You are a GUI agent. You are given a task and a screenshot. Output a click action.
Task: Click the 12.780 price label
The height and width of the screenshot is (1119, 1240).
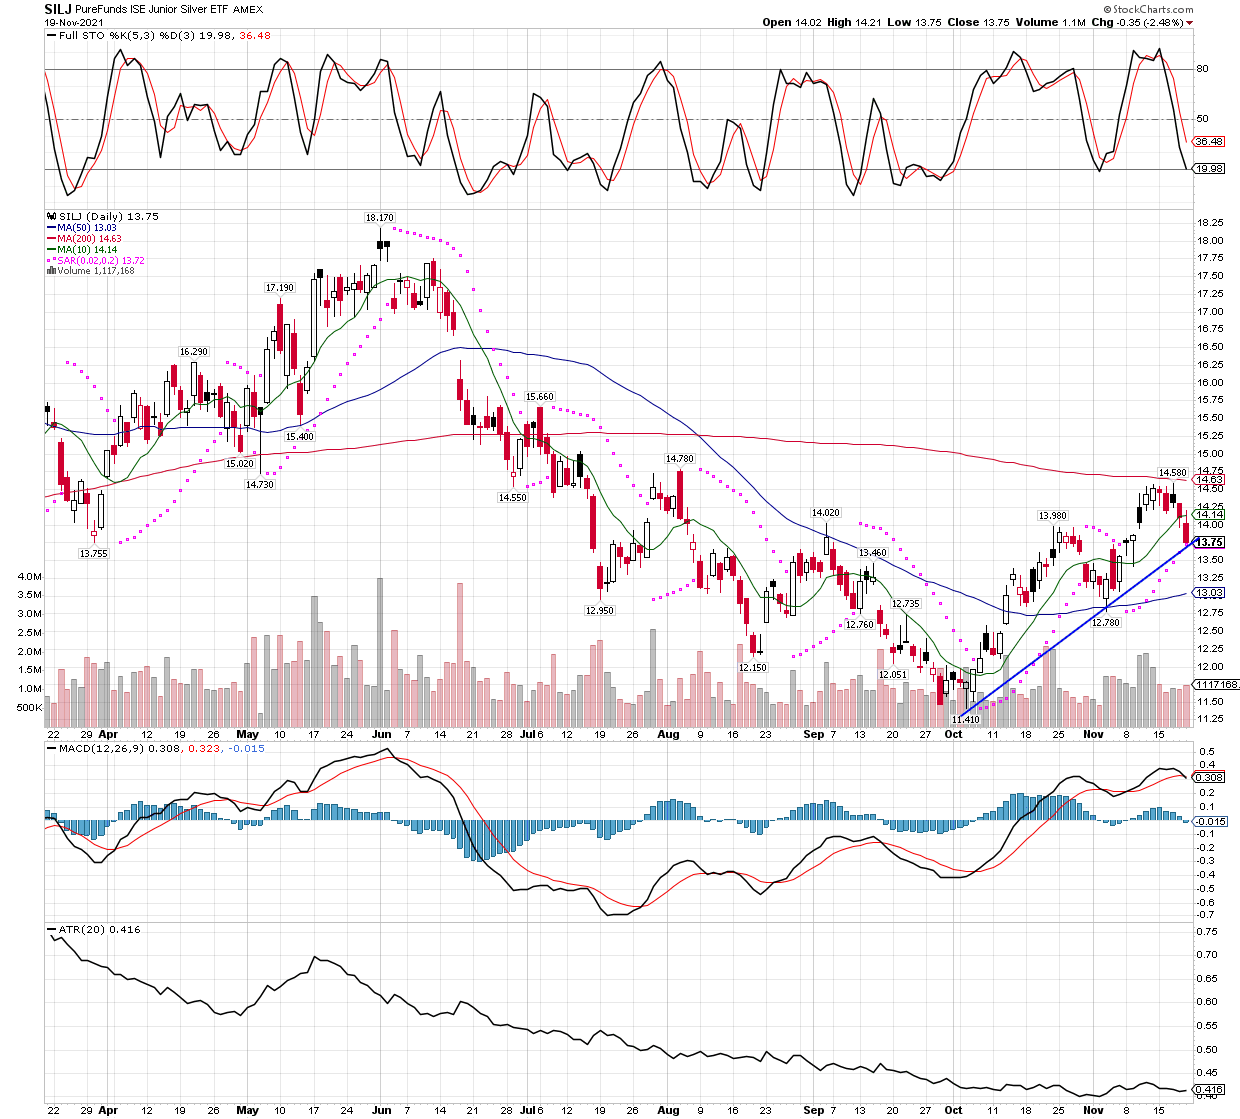click(1106, 623)
